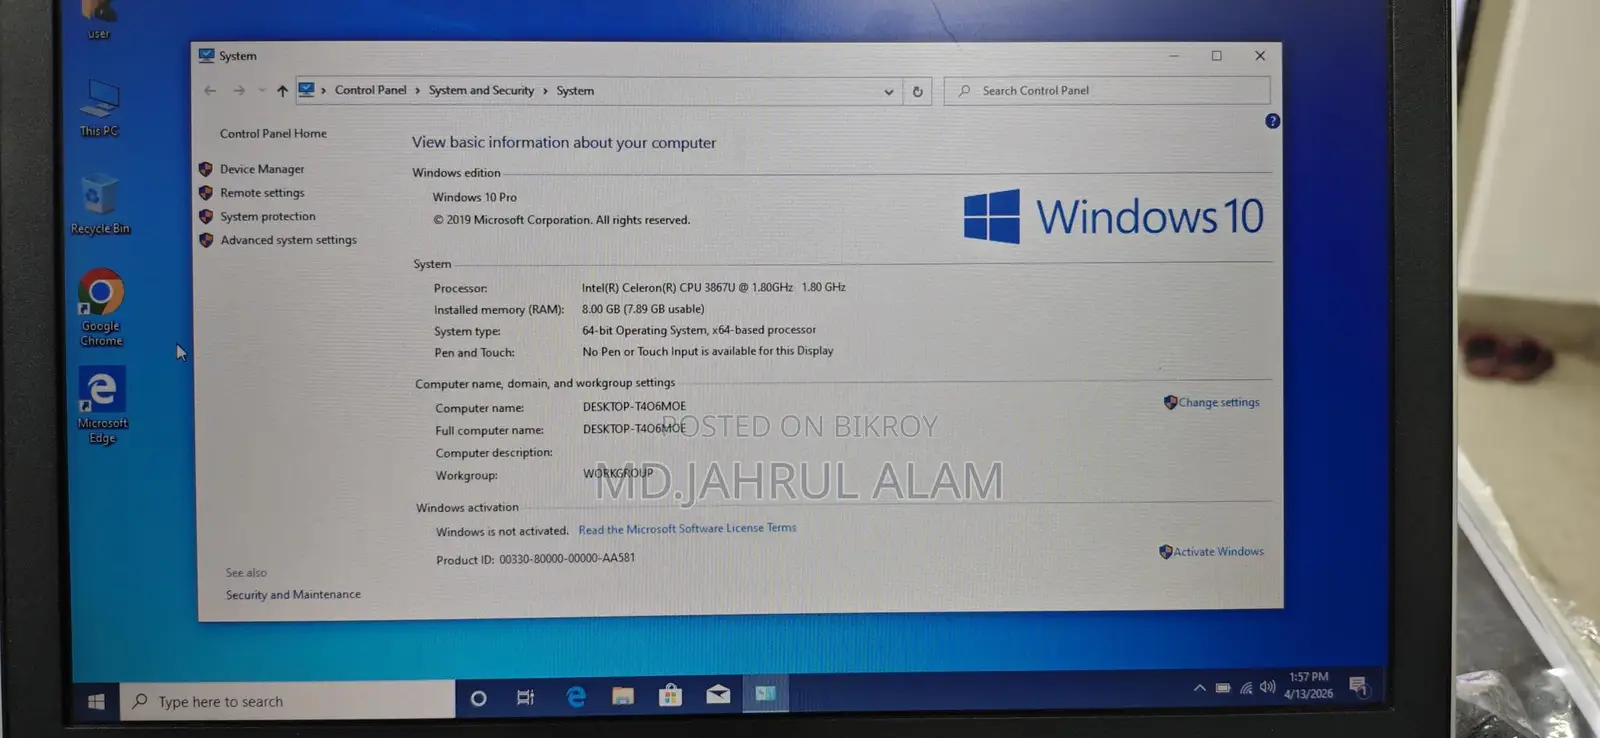Click shield icon beside System protection
1600x738 pixels.
(206, 216)
